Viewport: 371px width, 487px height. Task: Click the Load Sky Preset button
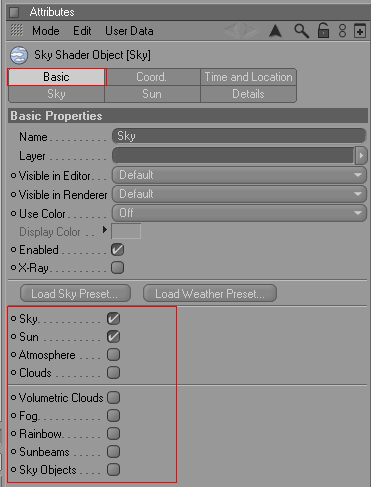(x=75, y=293)
